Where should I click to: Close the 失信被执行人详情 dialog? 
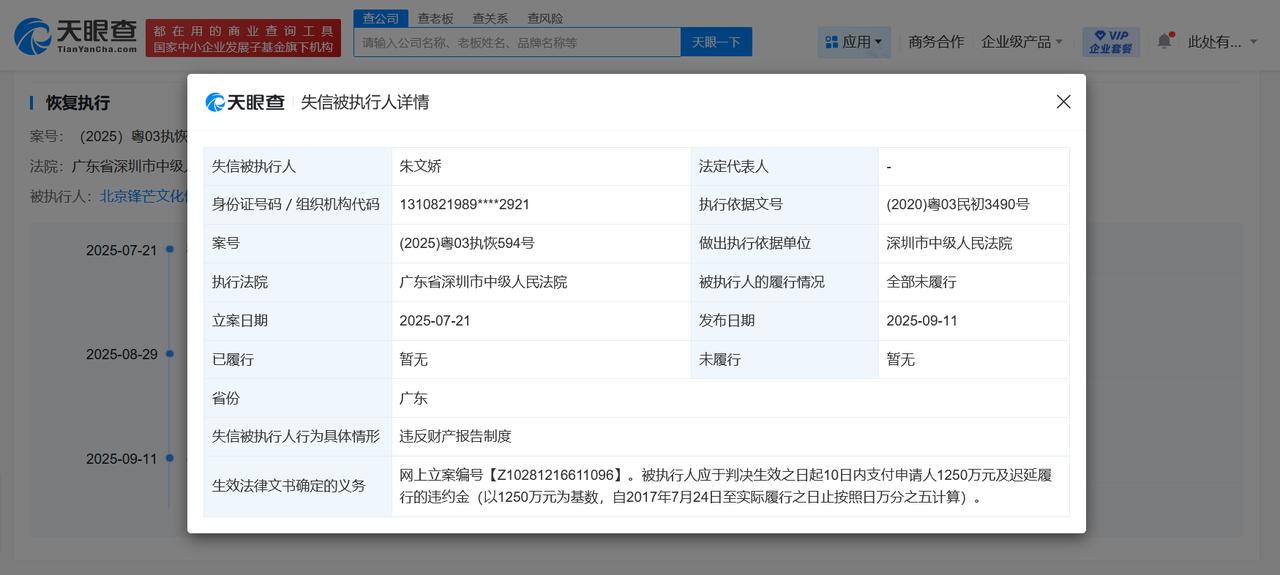[x=1063, y=102]
